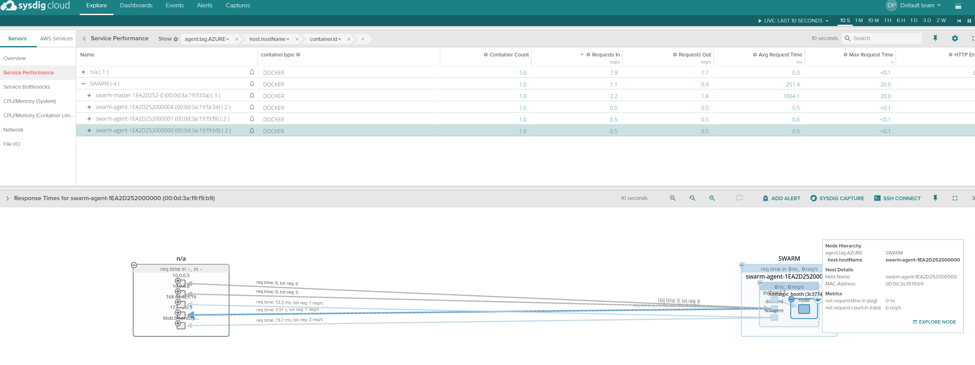The width and height of the screenshot is (975, 365).
Task: Select the 1 H time range
Action: 887,21
